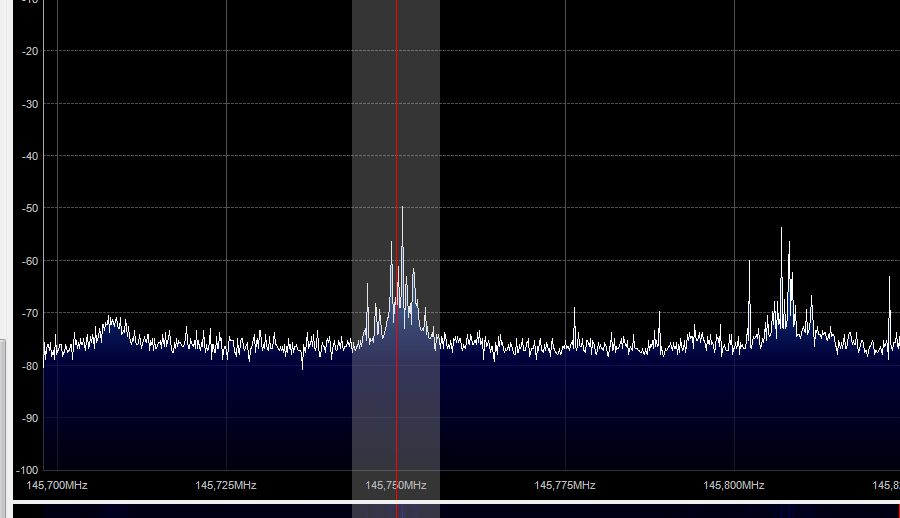
Task: Click the -50 dB scale label
Action: tap(30, 208)
